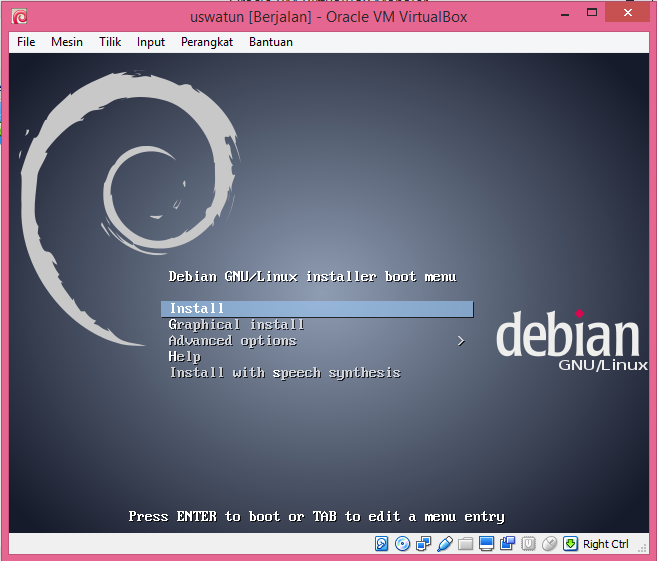The image size is (657, 561).
Task: Click the CPU virtualization status icon
Action: 528,544
